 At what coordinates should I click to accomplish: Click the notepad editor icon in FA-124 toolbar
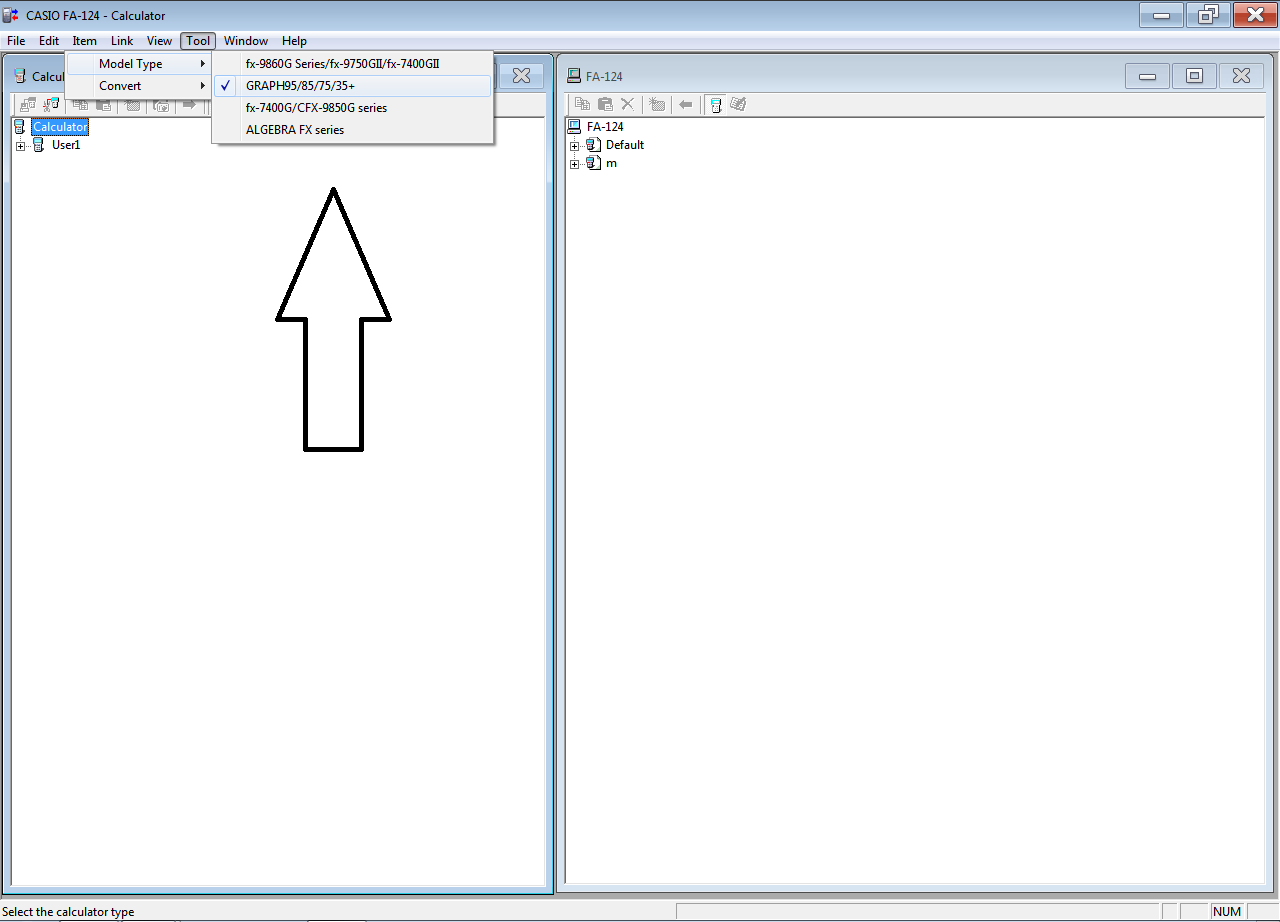pyautogui.click(x=739, y=104)
